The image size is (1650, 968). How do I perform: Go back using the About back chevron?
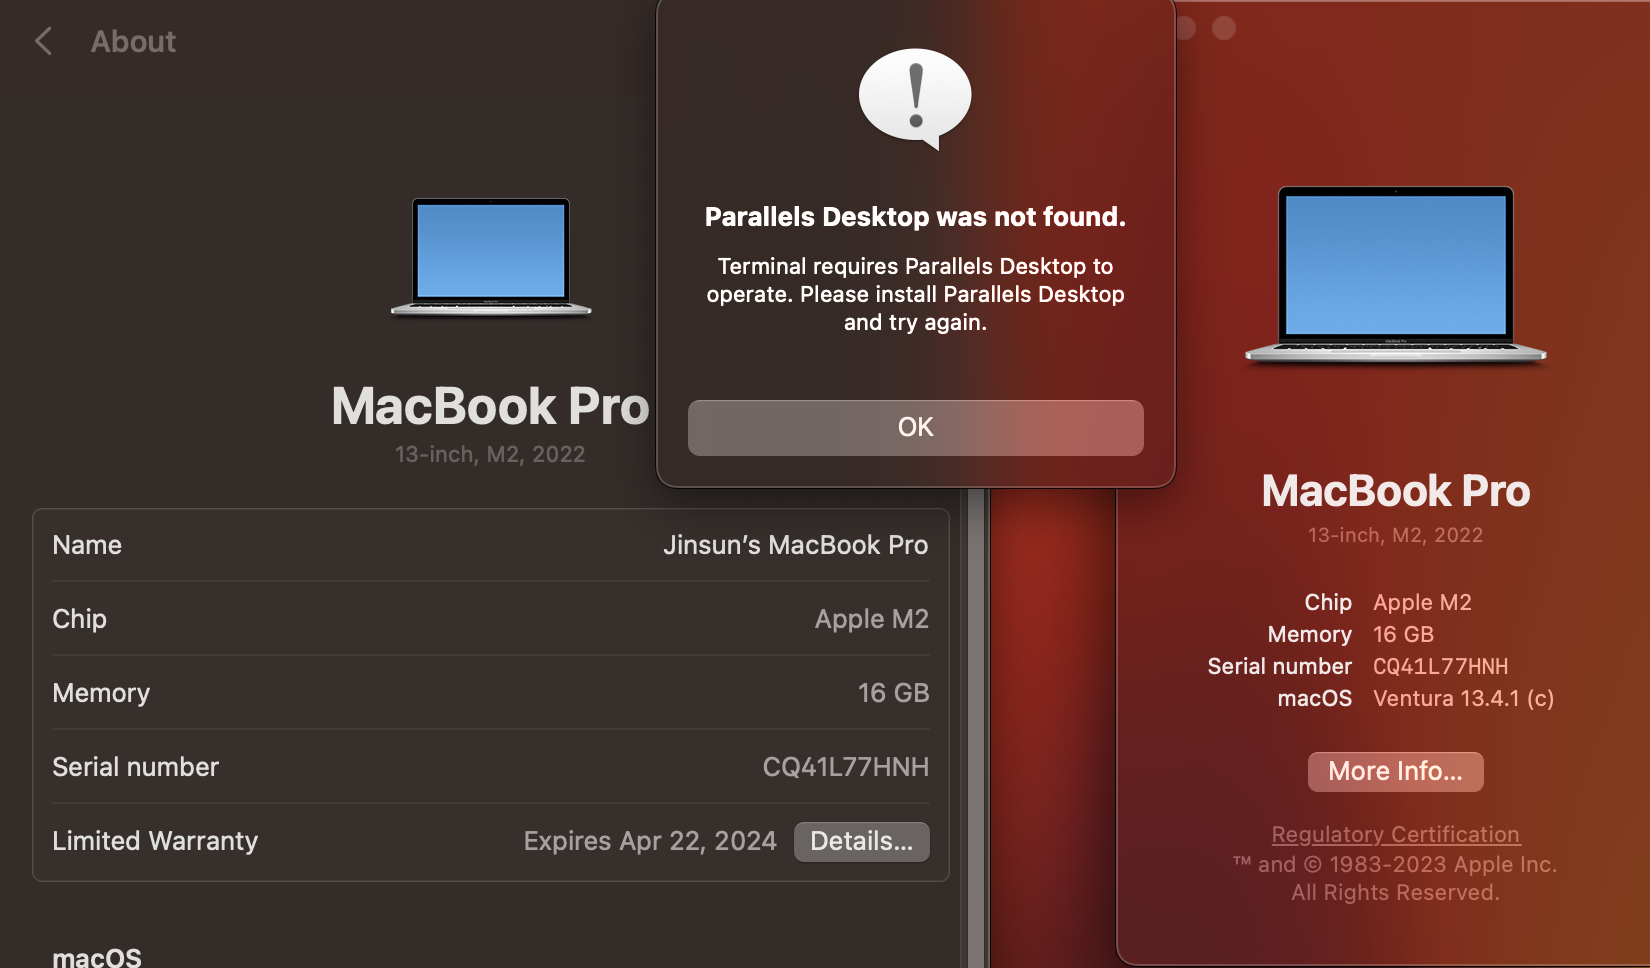click(43, 41)
